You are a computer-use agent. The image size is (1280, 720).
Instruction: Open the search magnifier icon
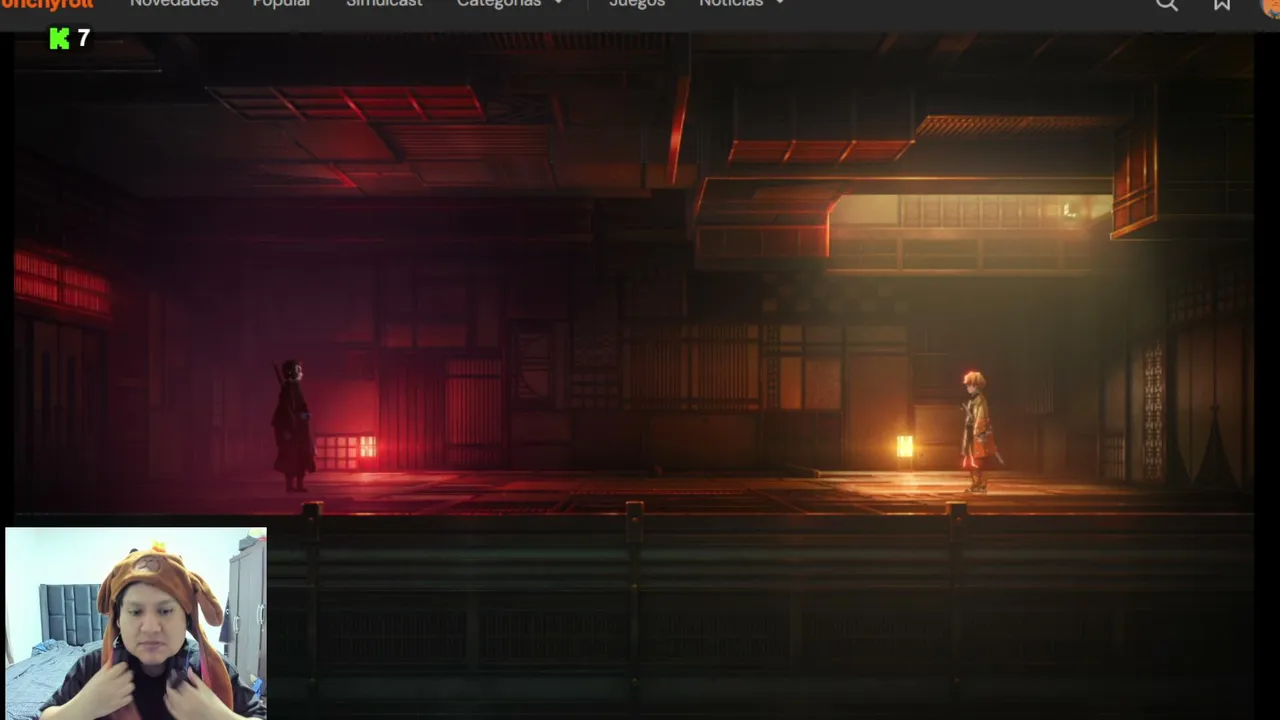(x=1166, y=4)
